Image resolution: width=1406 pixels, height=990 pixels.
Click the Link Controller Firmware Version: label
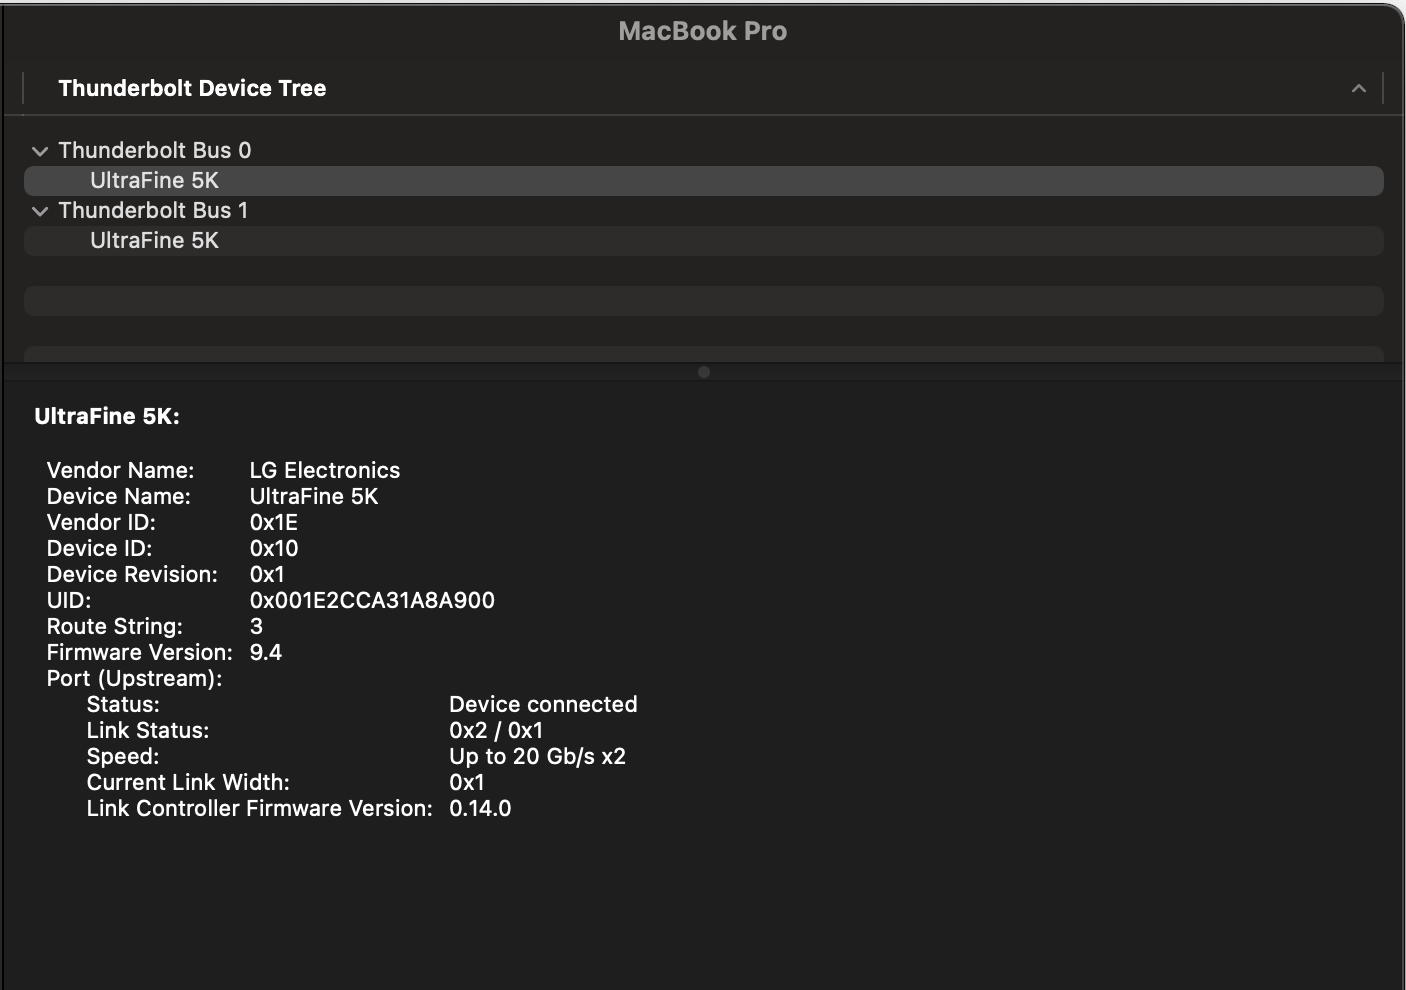(259, 808)
